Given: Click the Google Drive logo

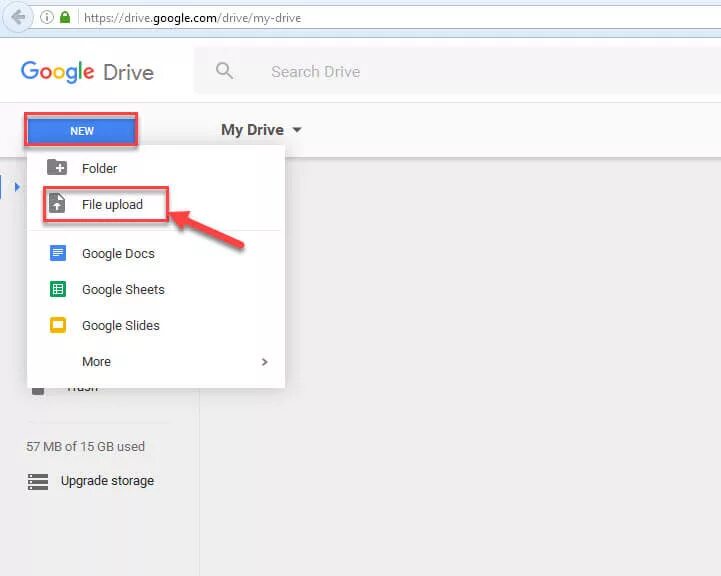Looking at the screenshot, I should coord(87,72).
